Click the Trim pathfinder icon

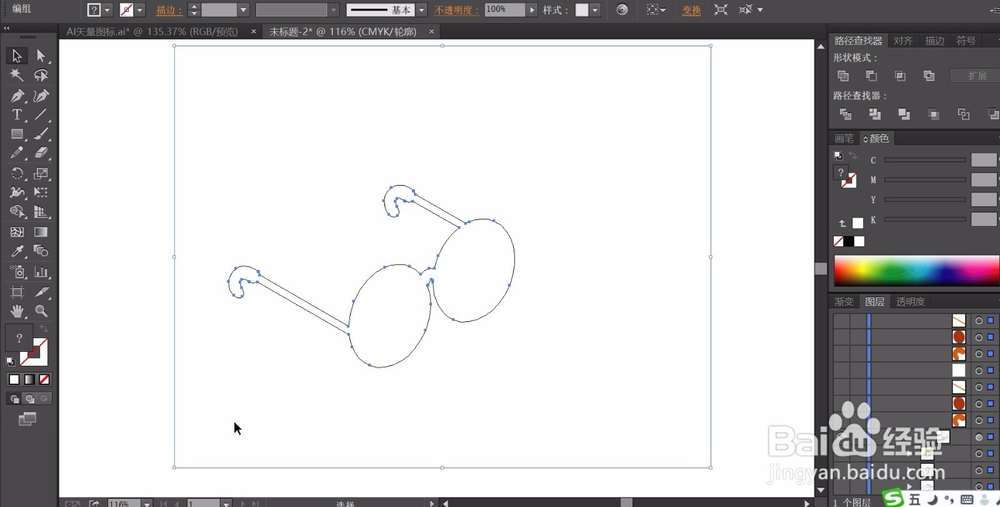pyautogui.click(x=874, y=114)
